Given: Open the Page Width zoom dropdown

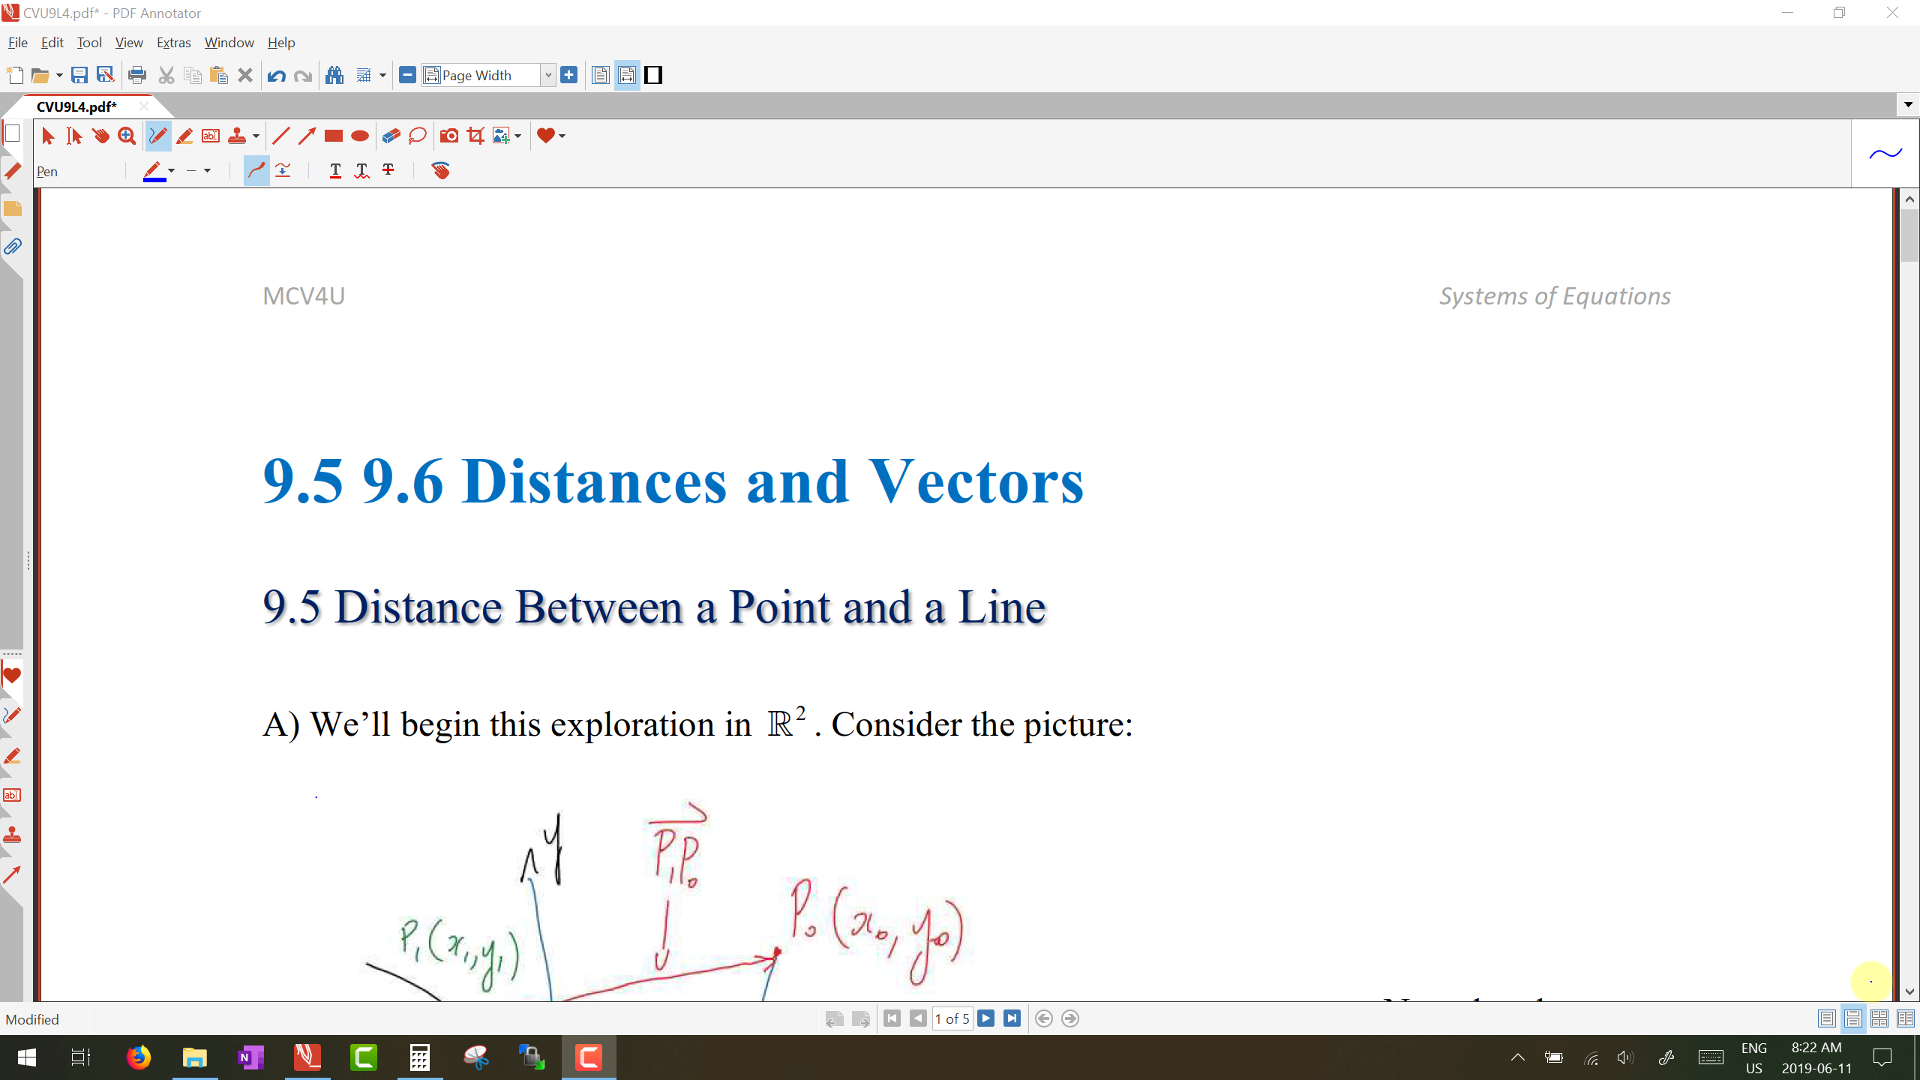Looking at the screenshot, I should click(x=548, y=75).
